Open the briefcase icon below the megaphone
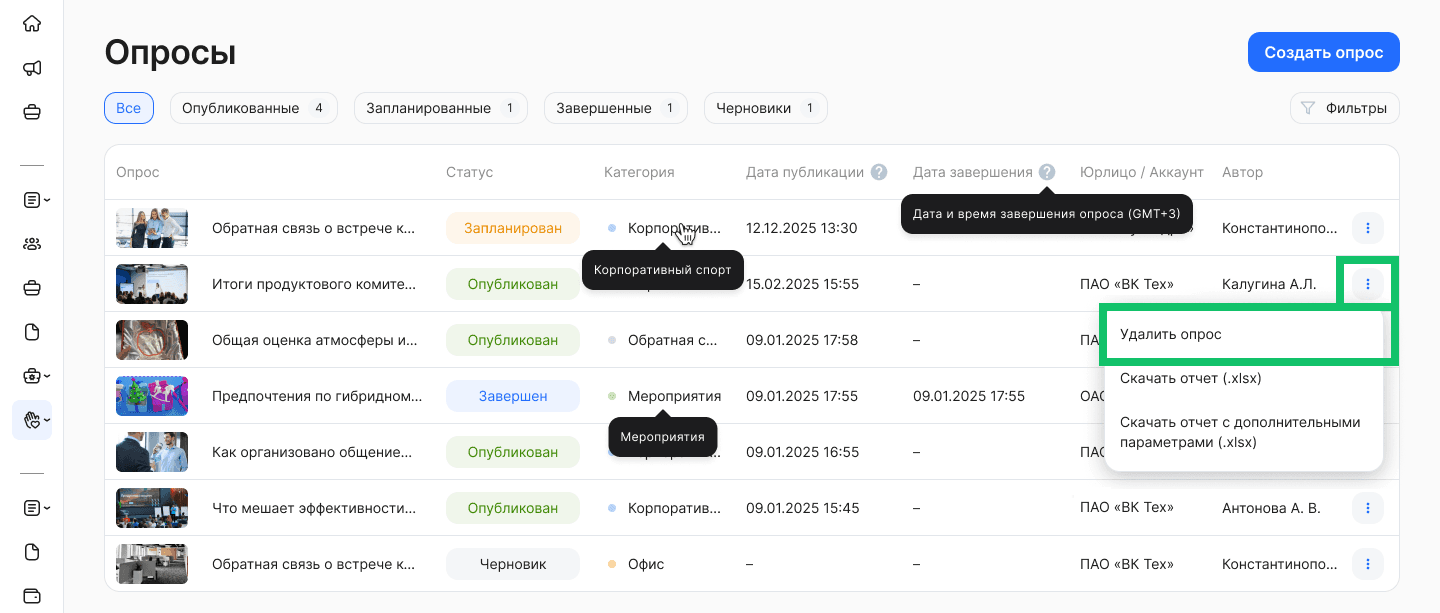The image size is (1440, 613). coord(32,114)
